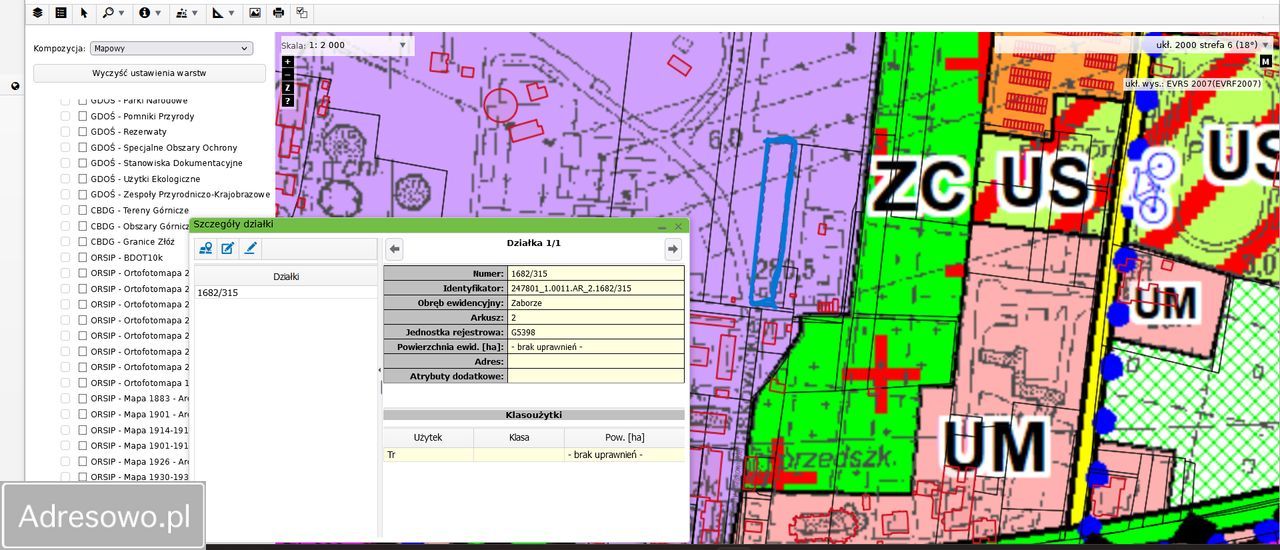Click locate parcel icon in details window
This screenshot has height=550, width=1280.
205,248
